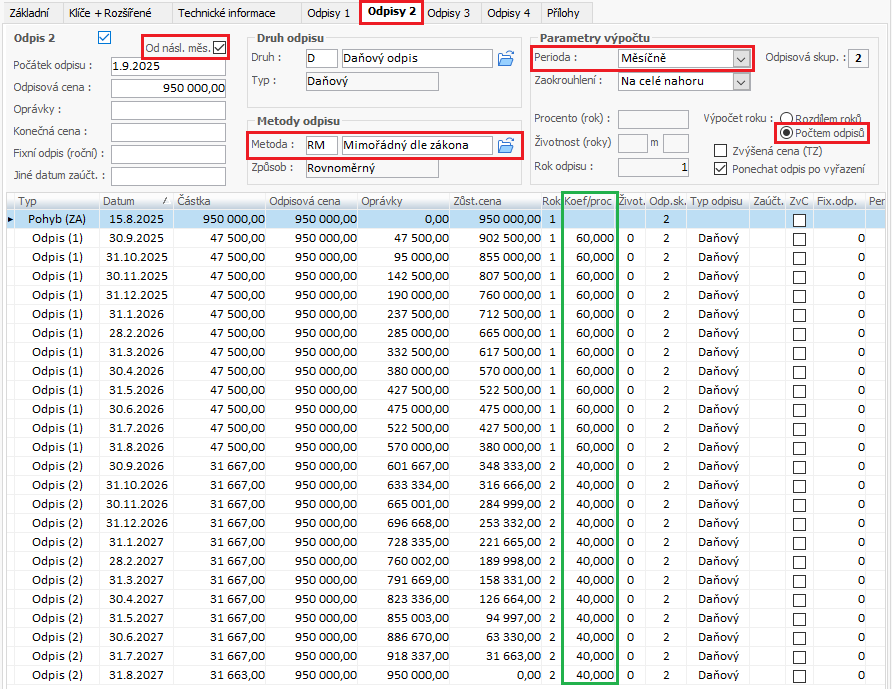Click the Odpisová skup. field
The image size is (892, 689).
click(858, 58)
